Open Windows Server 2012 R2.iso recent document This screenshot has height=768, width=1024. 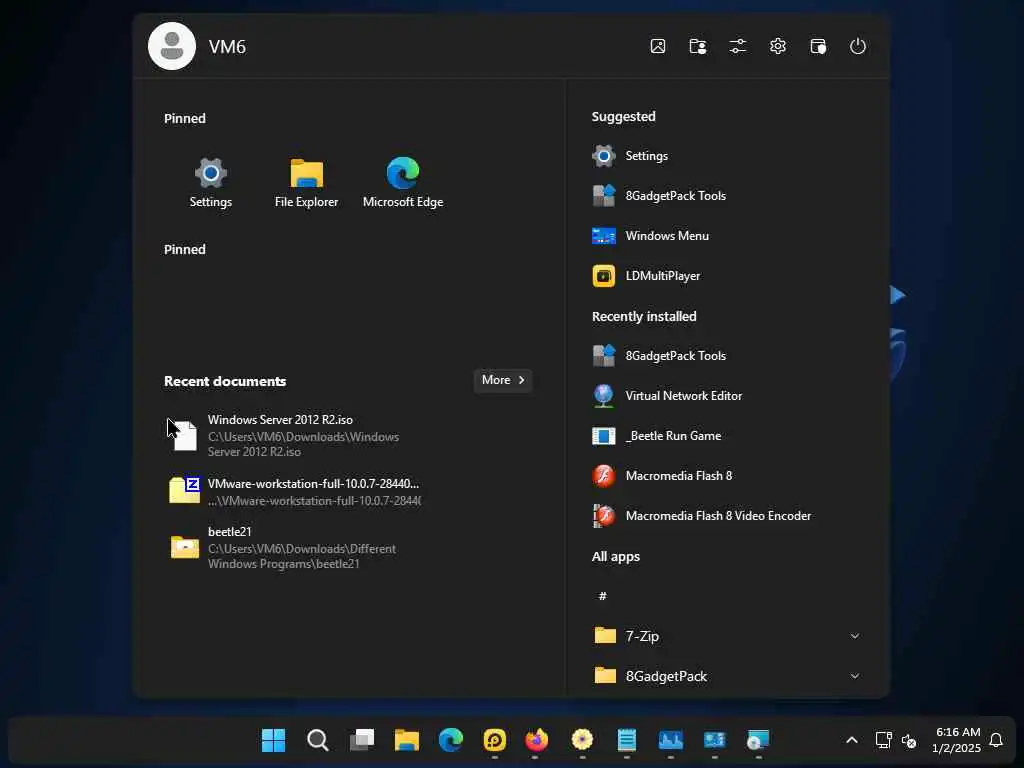click(x=294, y=435)
